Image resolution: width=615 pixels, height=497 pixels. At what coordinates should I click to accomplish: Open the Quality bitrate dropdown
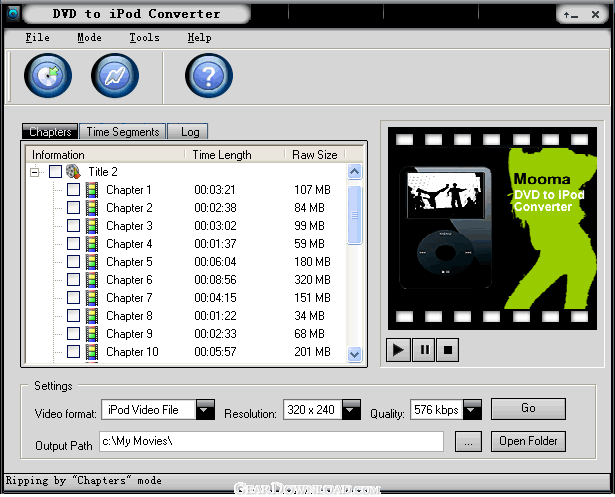[x=472, y=410]
